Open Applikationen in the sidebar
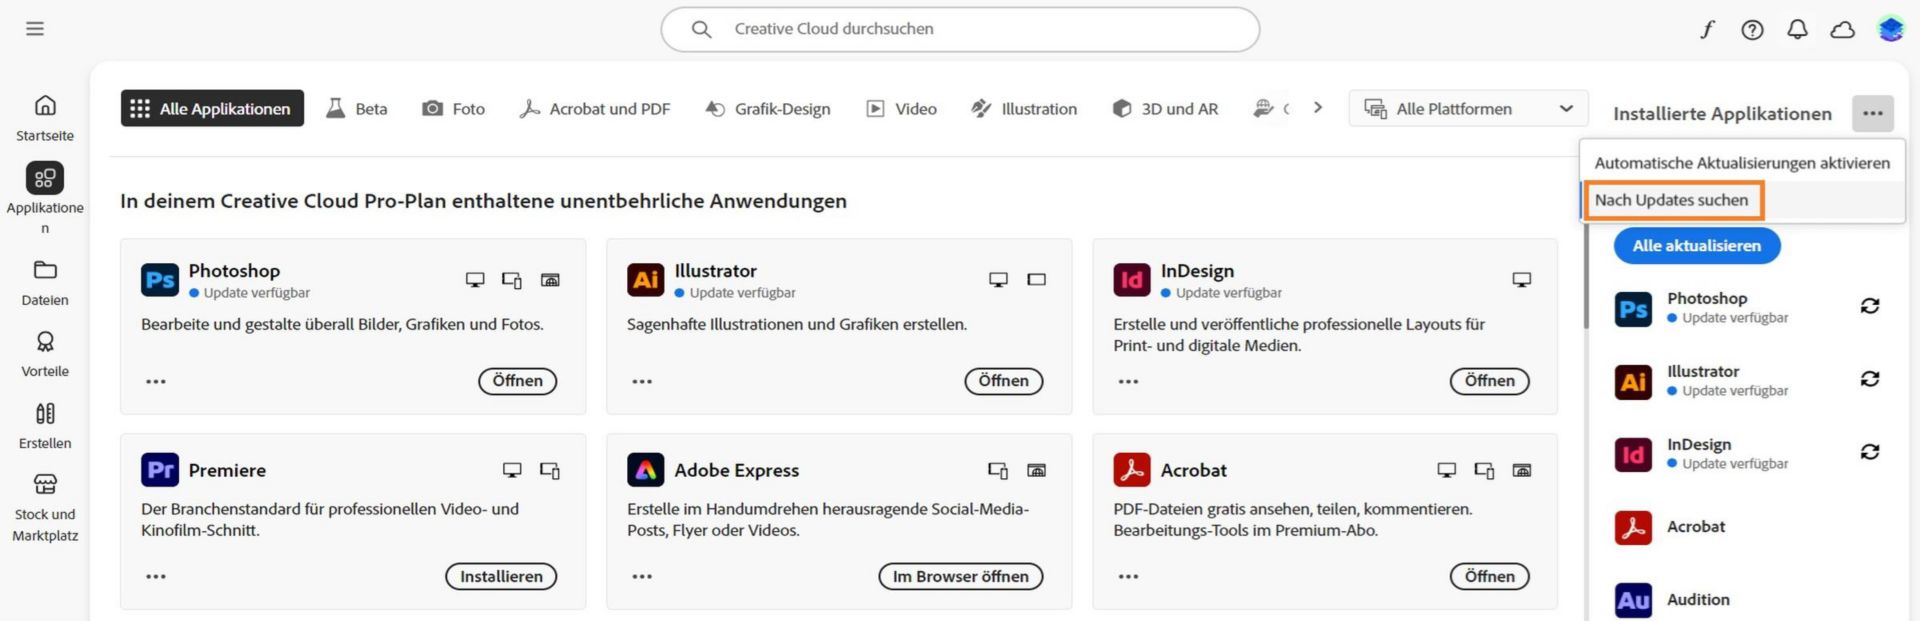 [45, 199]
